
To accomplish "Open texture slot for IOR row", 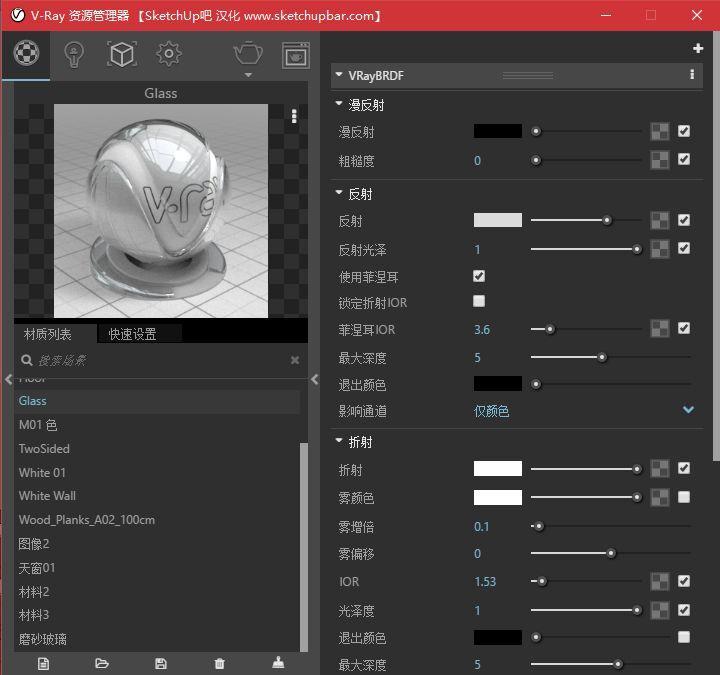I will coord(660,581).
